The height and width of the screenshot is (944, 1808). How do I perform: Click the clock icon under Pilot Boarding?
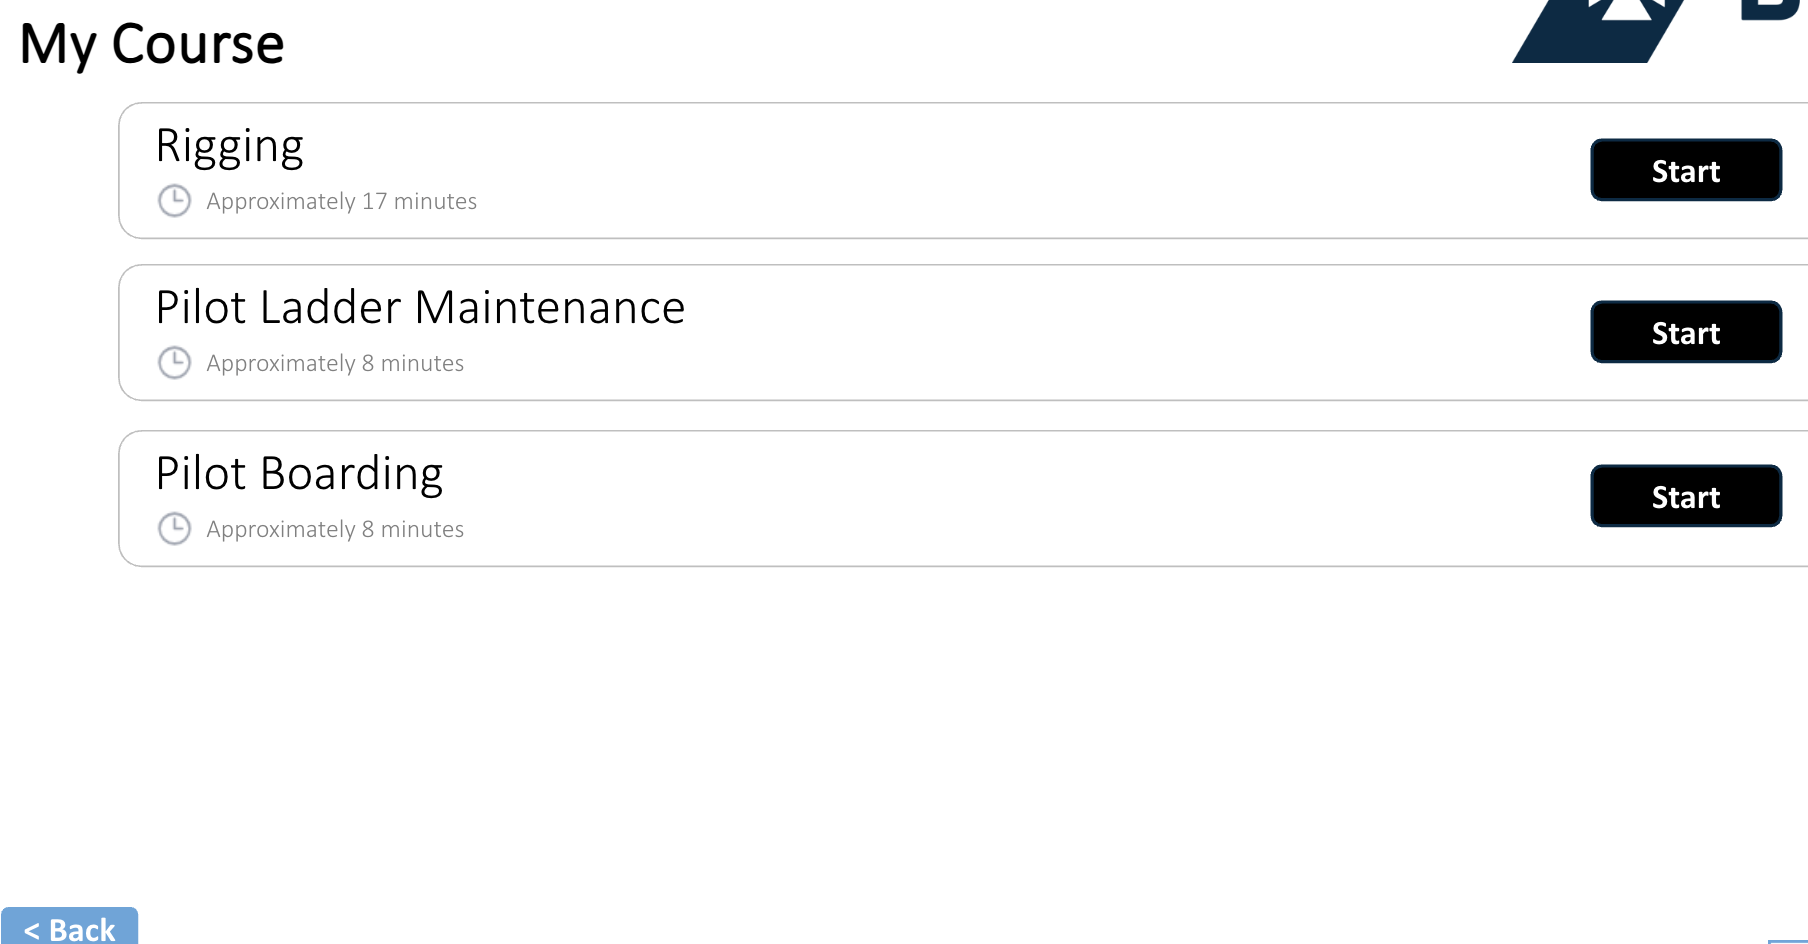pos(174,529)
